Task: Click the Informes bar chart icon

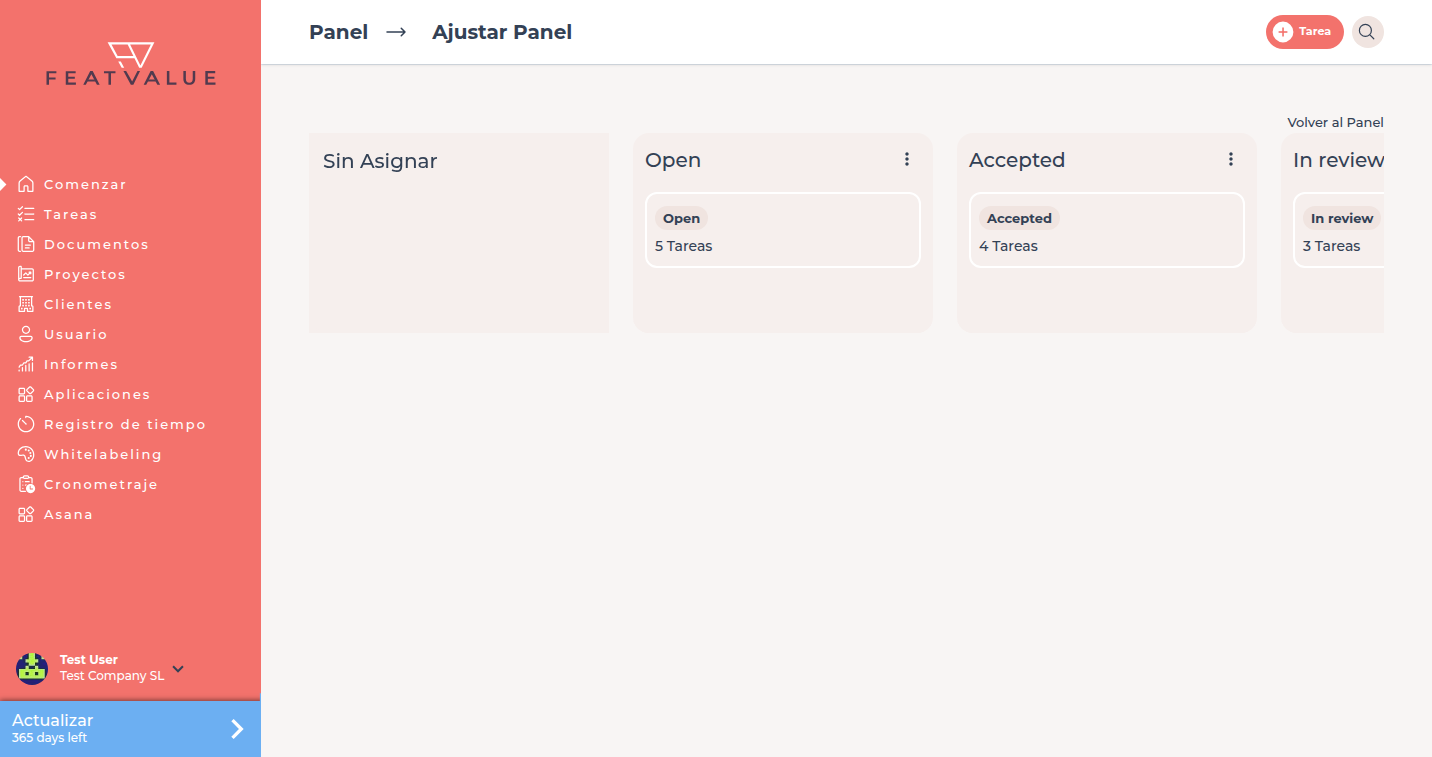Action: point(26,364)
